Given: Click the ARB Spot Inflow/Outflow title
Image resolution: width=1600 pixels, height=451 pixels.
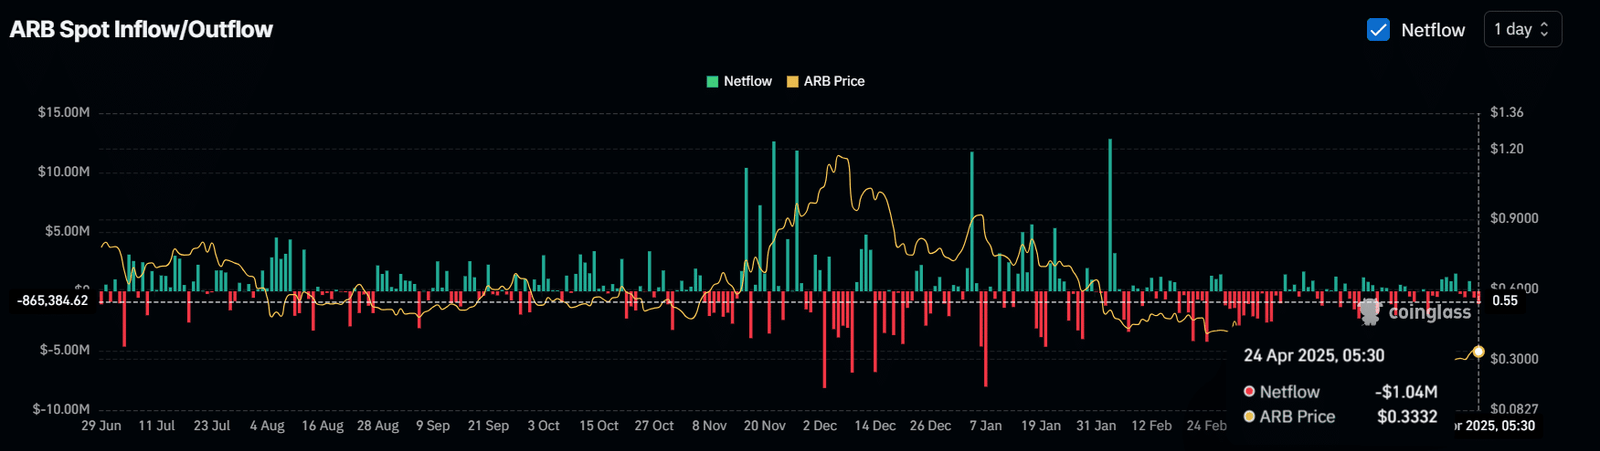Looking at the screenshot, I should (x=141, y=30).
